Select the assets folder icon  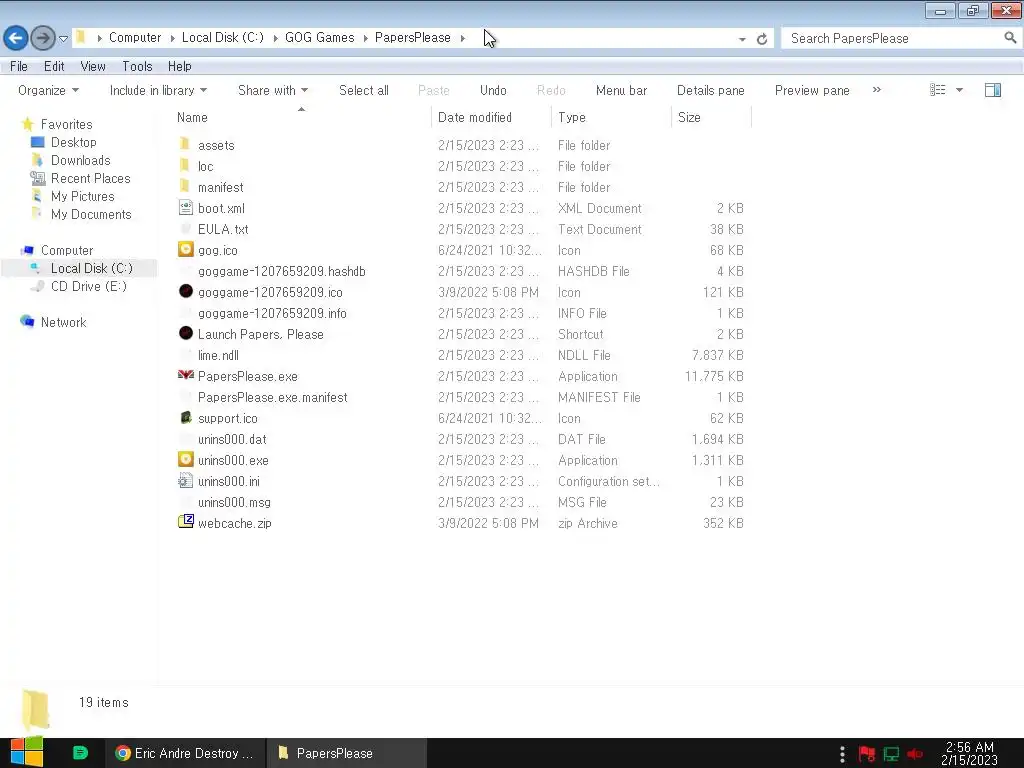[185, 144]
